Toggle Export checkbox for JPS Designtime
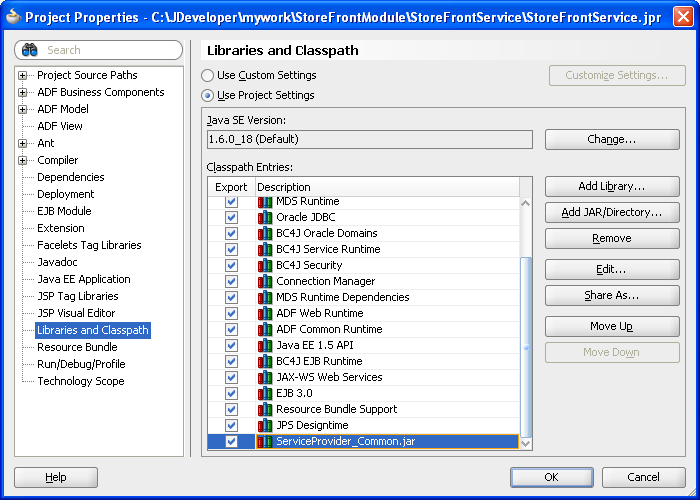The image size is (700, 500). (x=231, y=425)
